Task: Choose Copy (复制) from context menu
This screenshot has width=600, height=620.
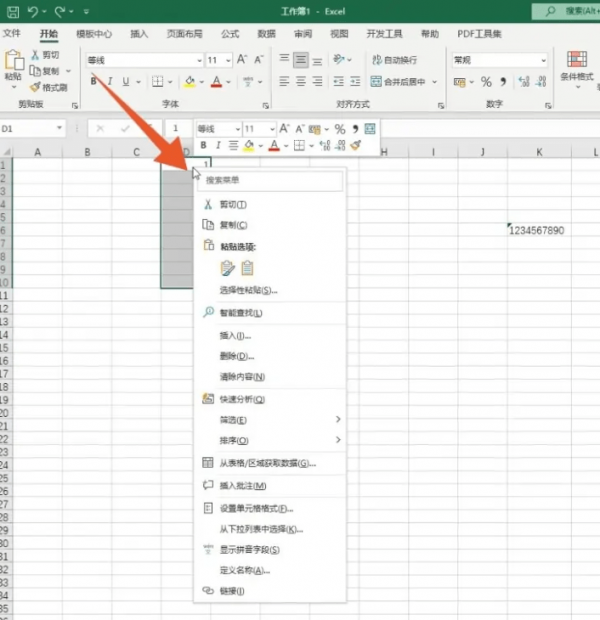Action: (270, 225)
